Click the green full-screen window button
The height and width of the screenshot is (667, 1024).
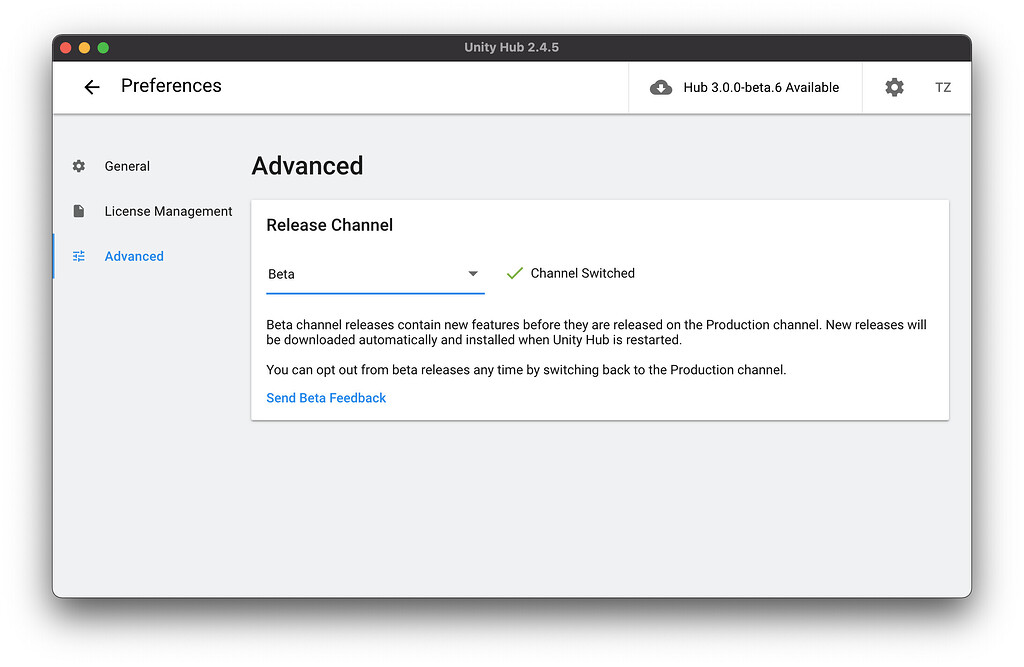click(102, 48)
